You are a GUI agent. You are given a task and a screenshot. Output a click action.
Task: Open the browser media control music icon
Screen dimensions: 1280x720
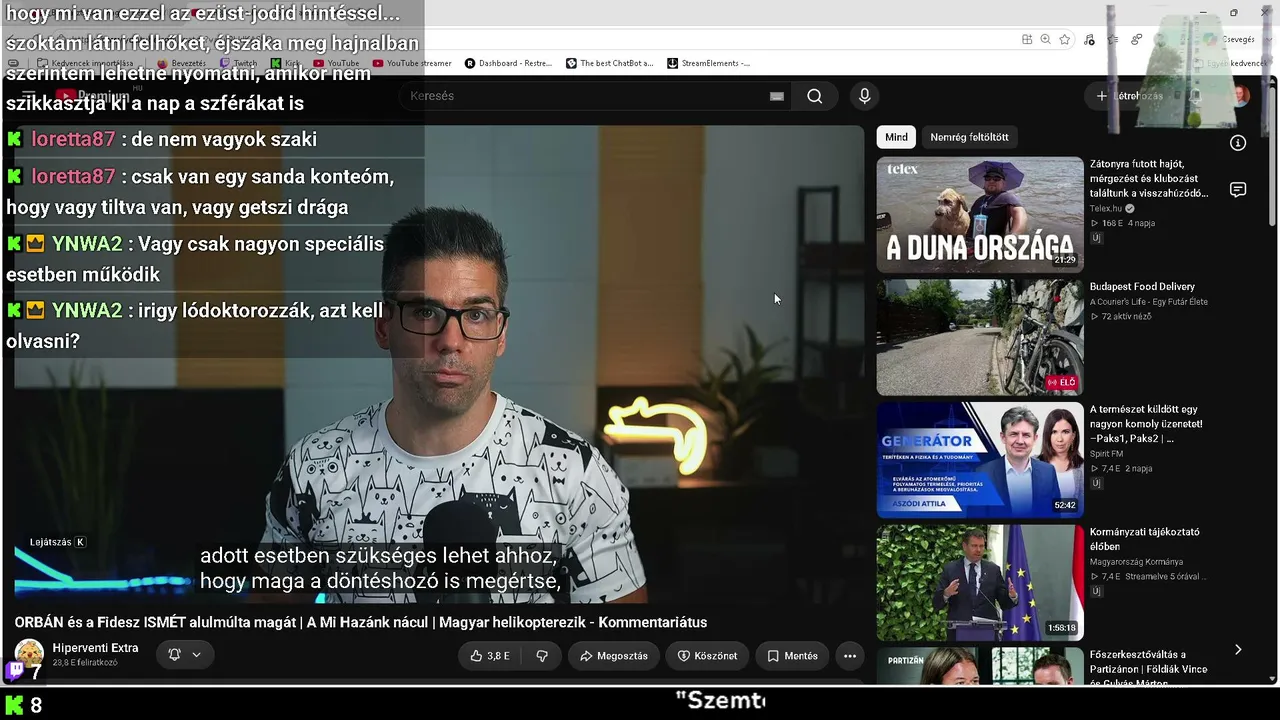[1089, 39]
